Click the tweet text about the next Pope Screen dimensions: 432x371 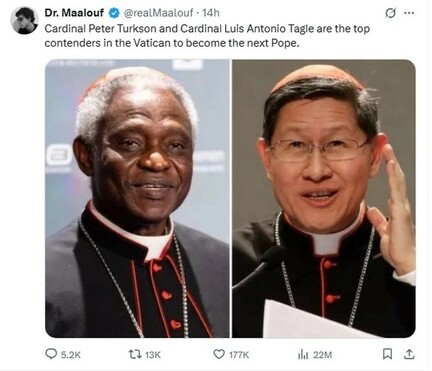(x=207, y=36)
